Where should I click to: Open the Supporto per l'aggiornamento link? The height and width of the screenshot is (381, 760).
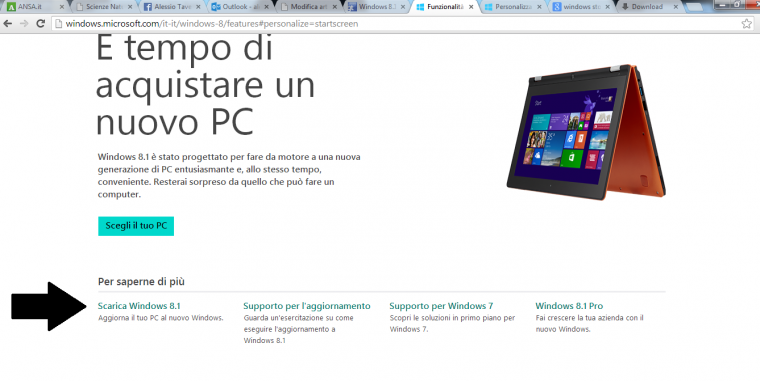click(307, 306)
